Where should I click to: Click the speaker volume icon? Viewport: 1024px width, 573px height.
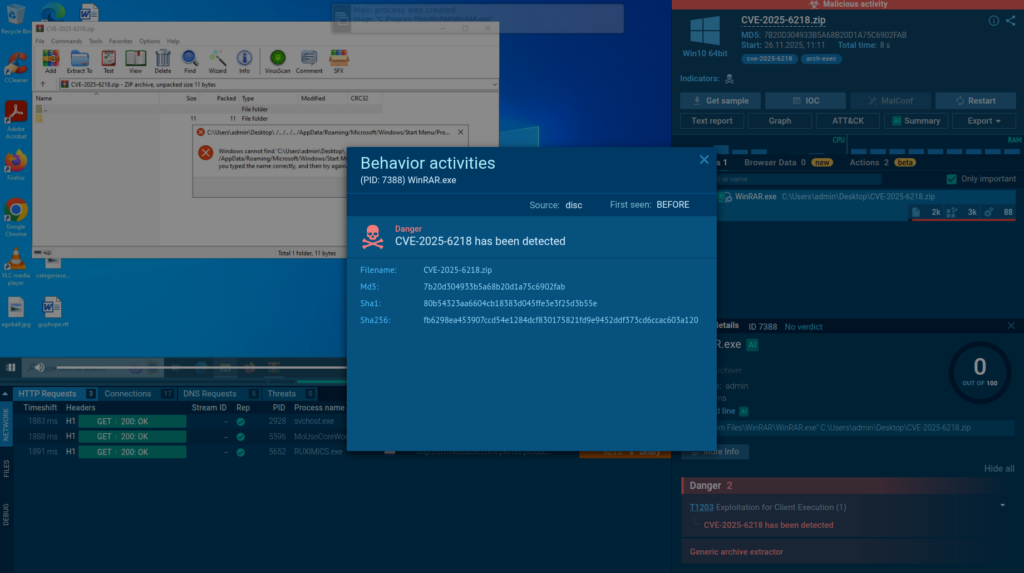pyautogui.click(x=39, y=368)
